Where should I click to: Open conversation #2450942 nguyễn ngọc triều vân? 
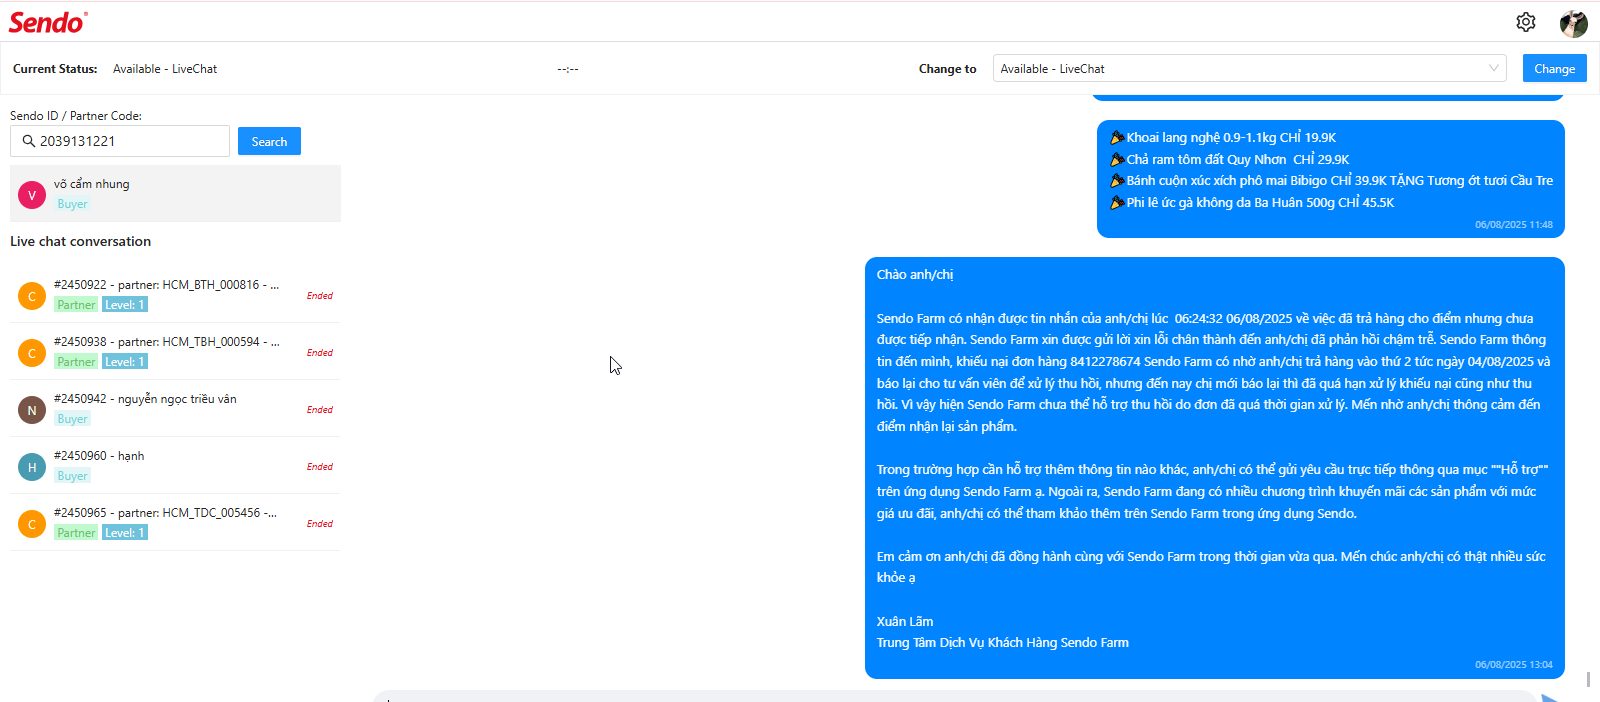coord(175,409)
